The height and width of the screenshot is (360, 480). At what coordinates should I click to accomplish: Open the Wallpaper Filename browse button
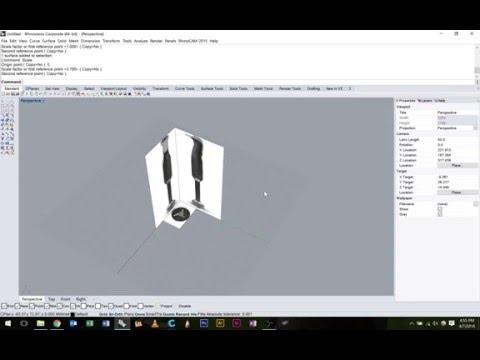click(x=475, y=204)
